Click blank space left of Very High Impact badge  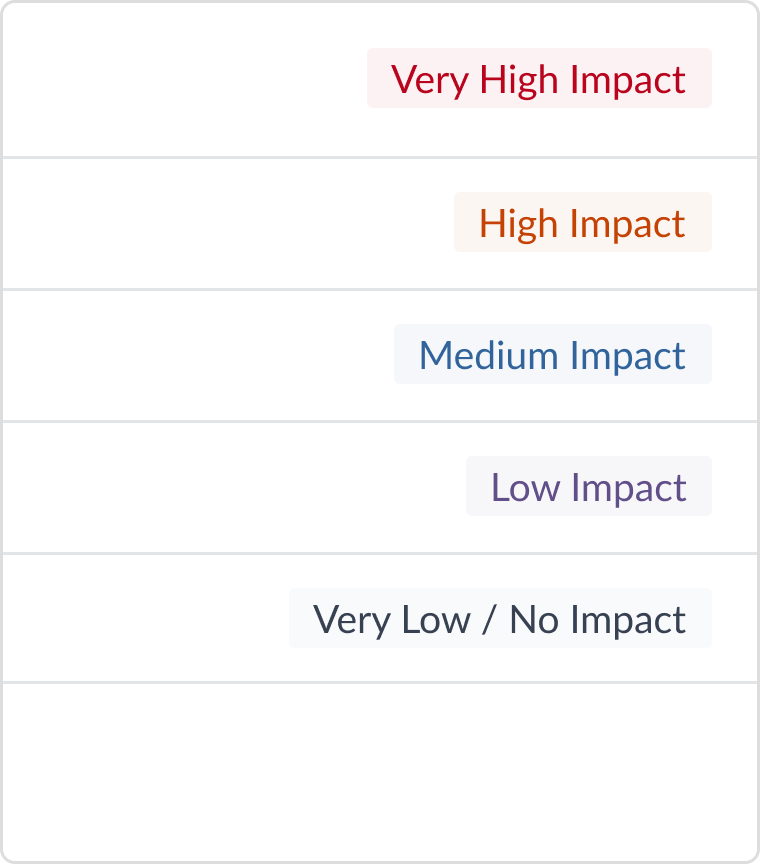[180, 80]
